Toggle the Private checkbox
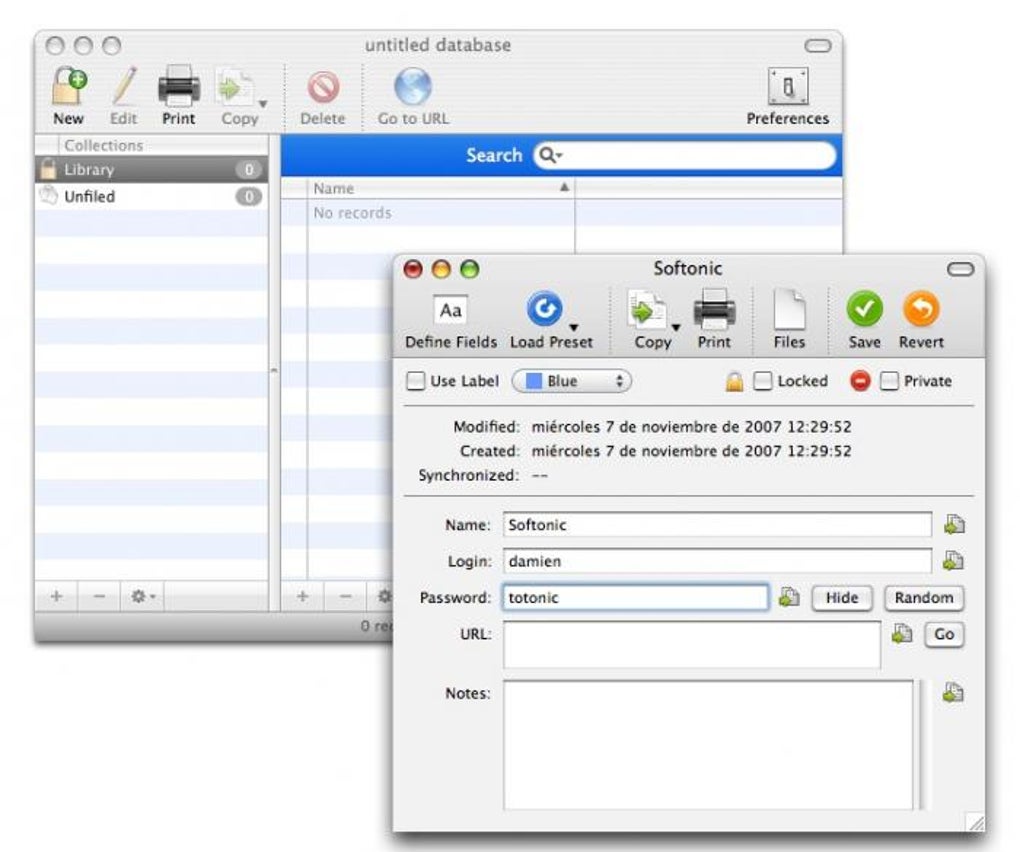Viewport: 1020px width, 852px height. coord(889,381)
